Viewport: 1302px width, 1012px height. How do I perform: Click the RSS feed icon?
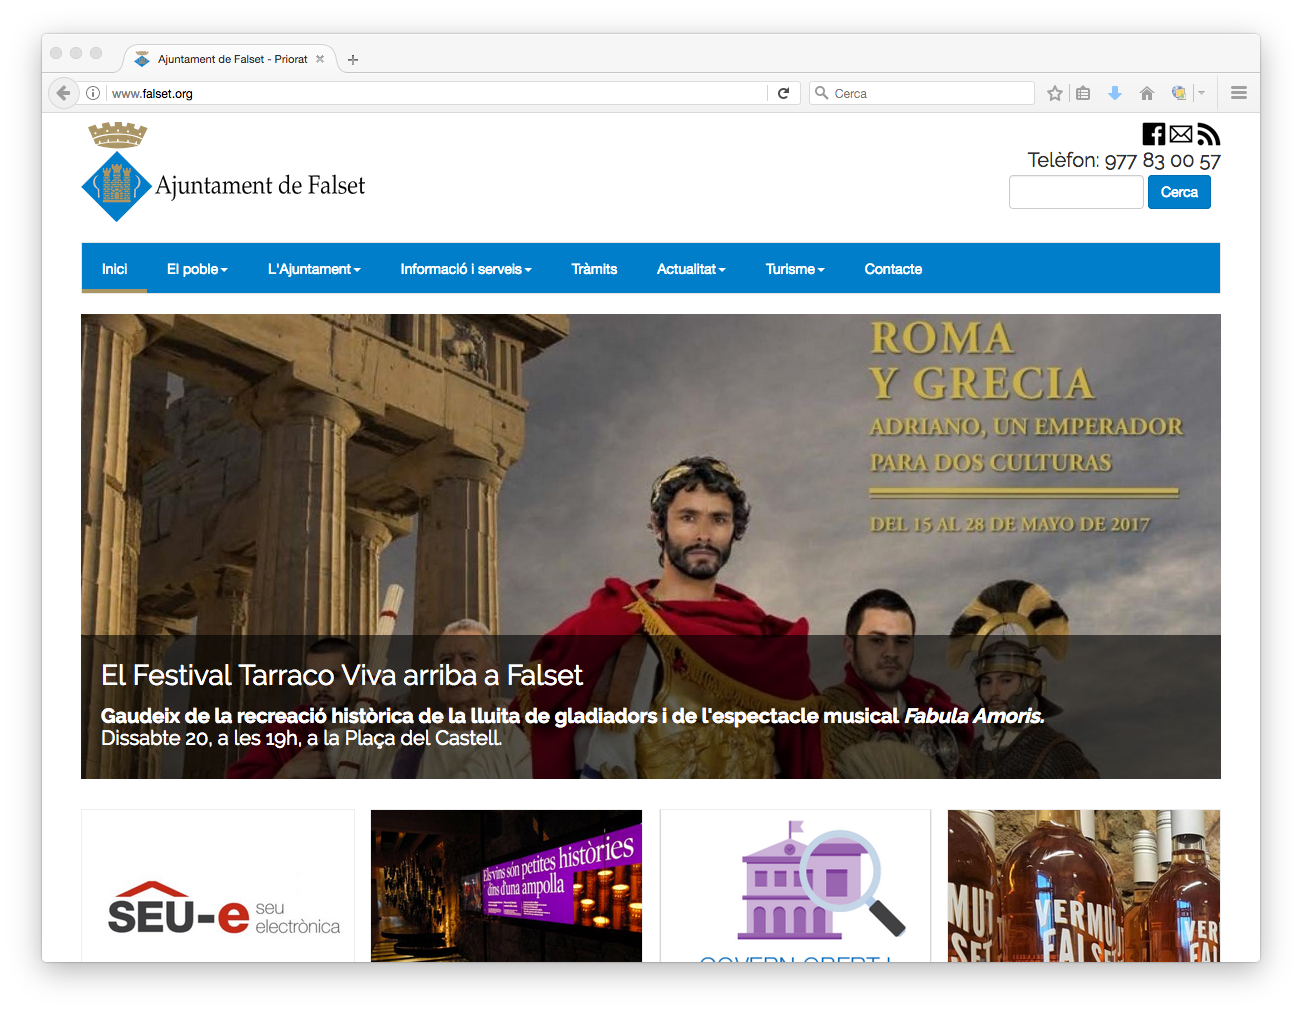[x=1209, y=134]
